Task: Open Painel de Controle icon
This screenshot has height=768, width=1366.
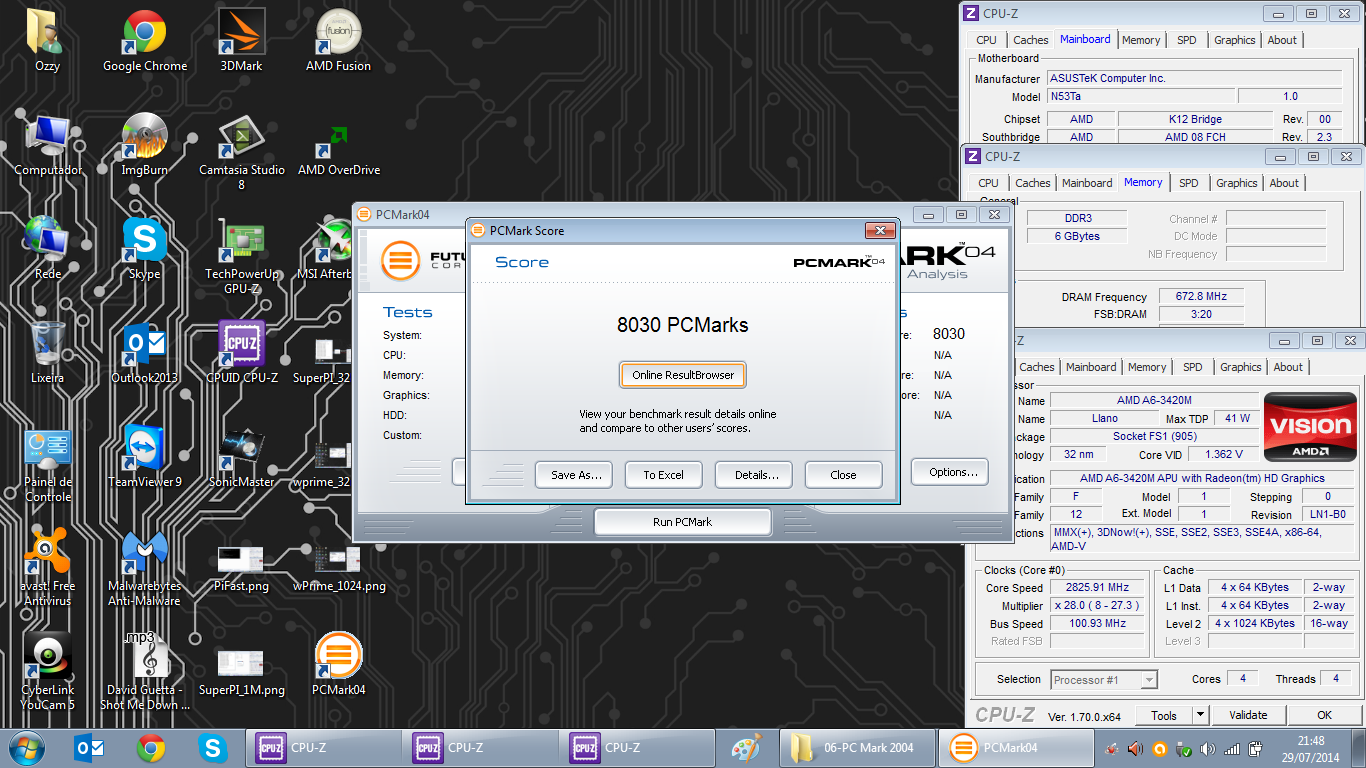Action: click(47, 463)
